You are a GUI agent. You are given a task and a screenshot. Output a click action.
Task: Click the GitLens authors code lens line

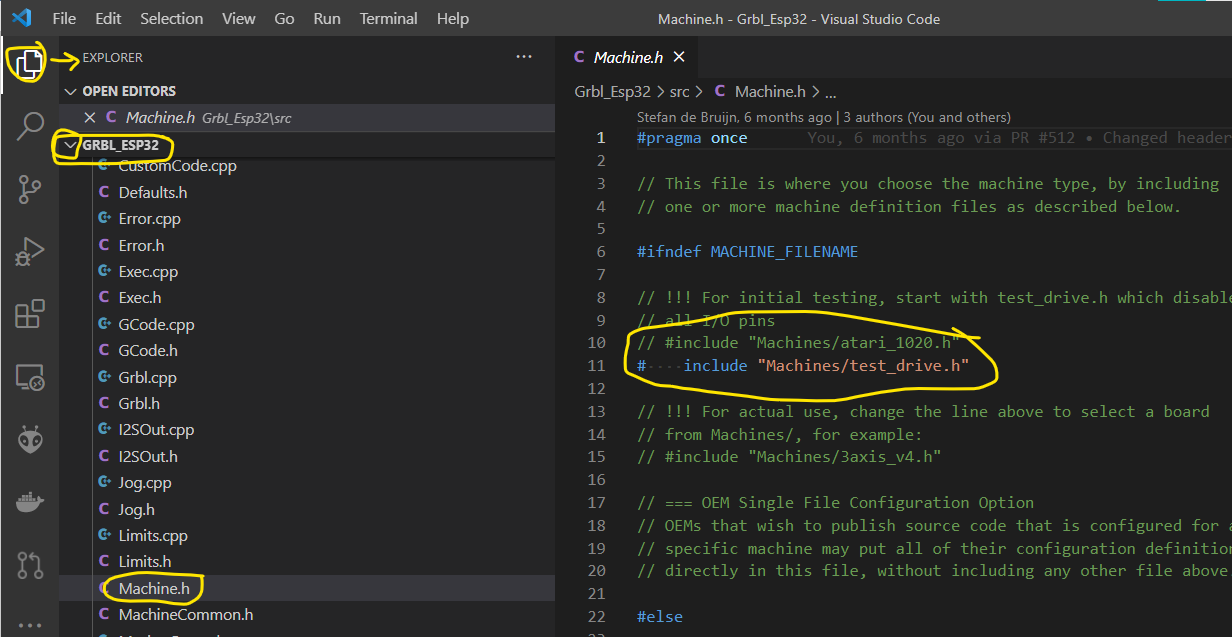[x=823, y=117]
